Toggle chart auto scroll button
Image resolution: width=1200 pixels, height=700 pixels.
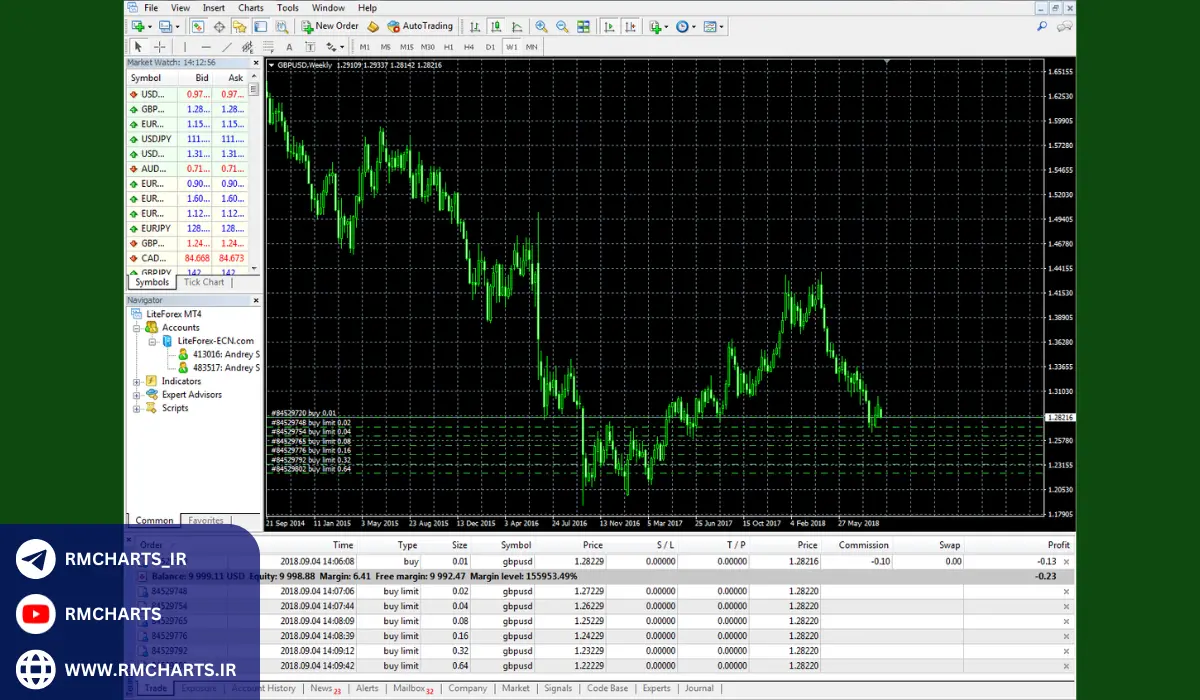pos(611,27)
